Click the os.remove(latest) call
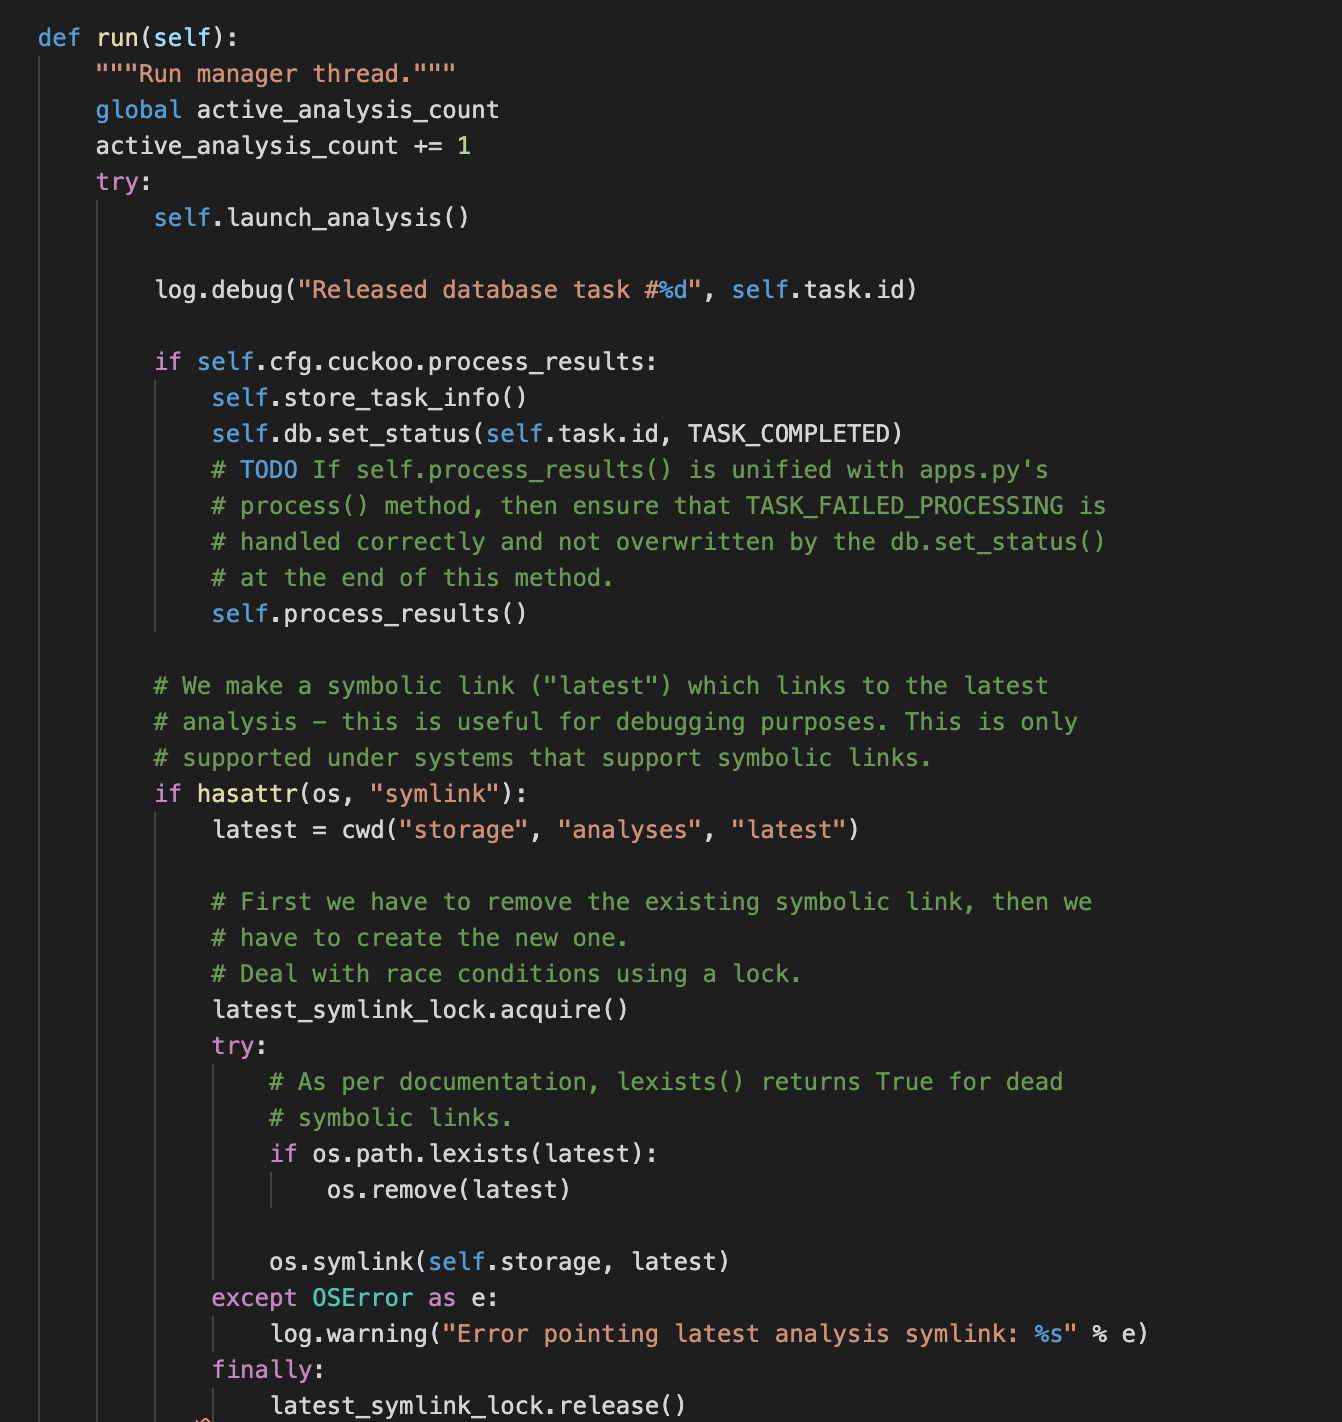The image size is (1342, 1422). pos(449,1190)
